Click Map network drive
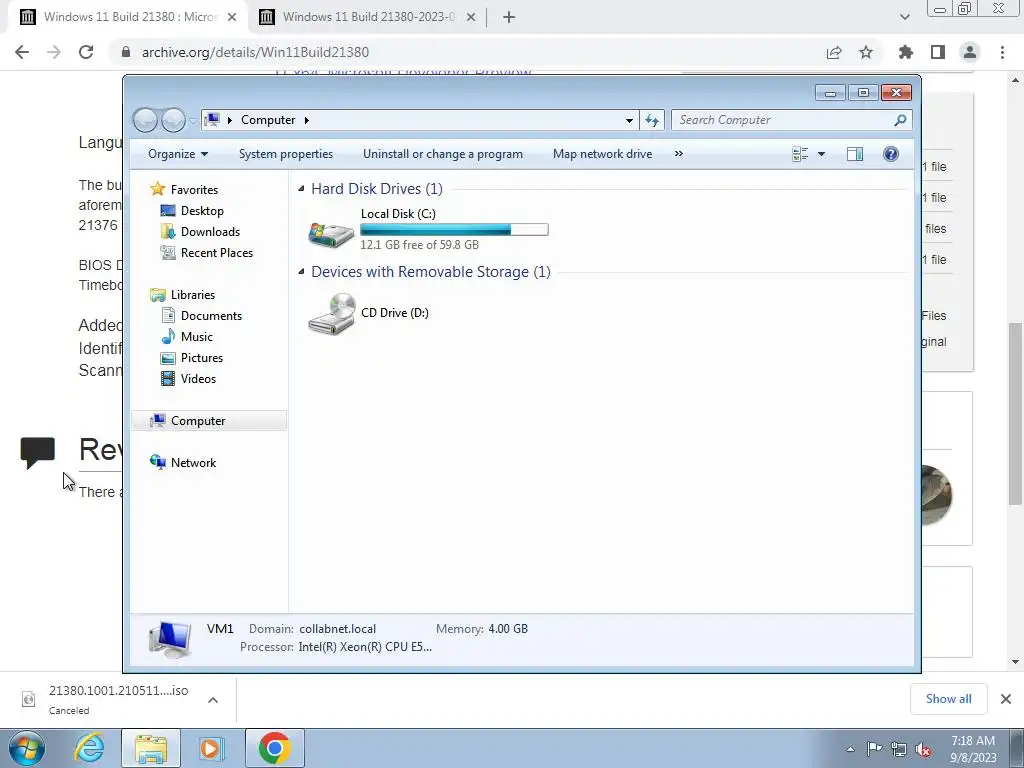The image size is (1024, 768). coord(602,154)
